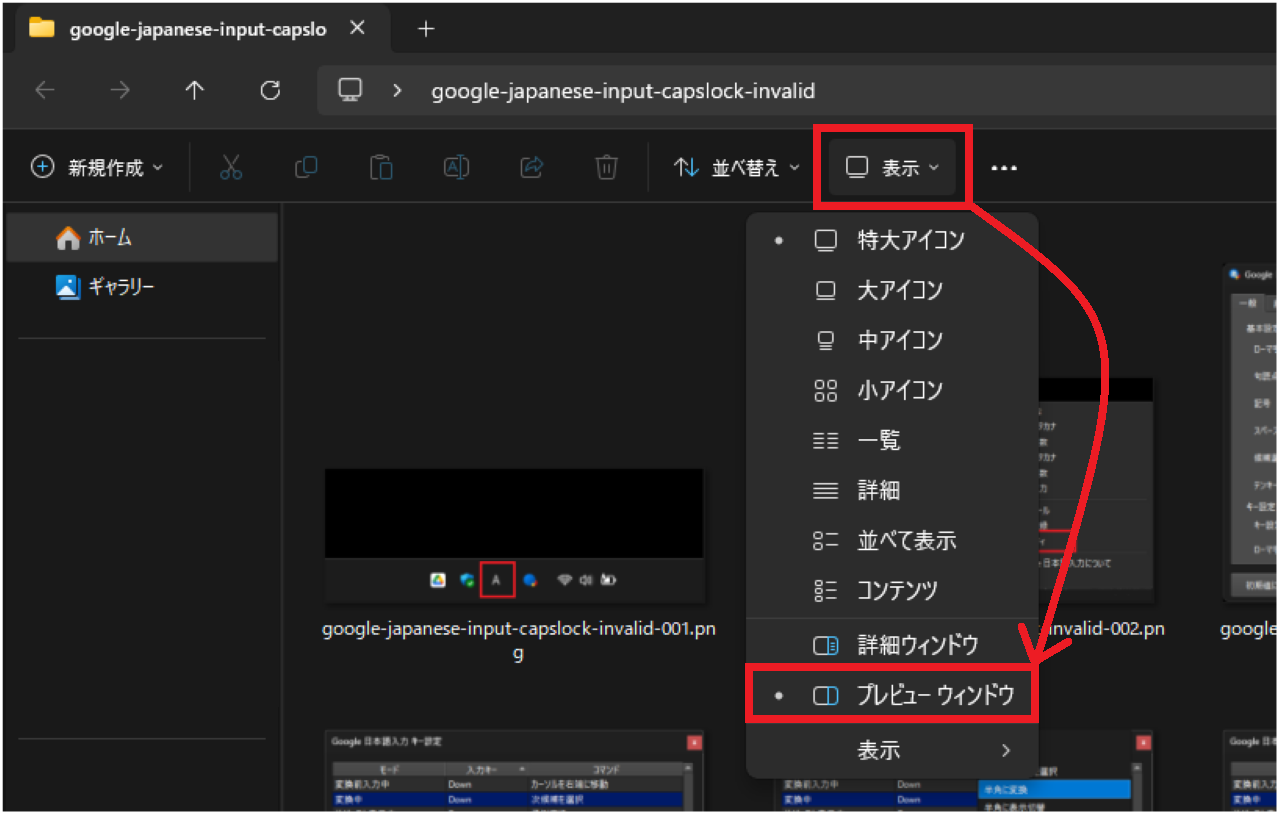Refresh the folder view
The image size is (1280, 815).
tap(269, 90)
